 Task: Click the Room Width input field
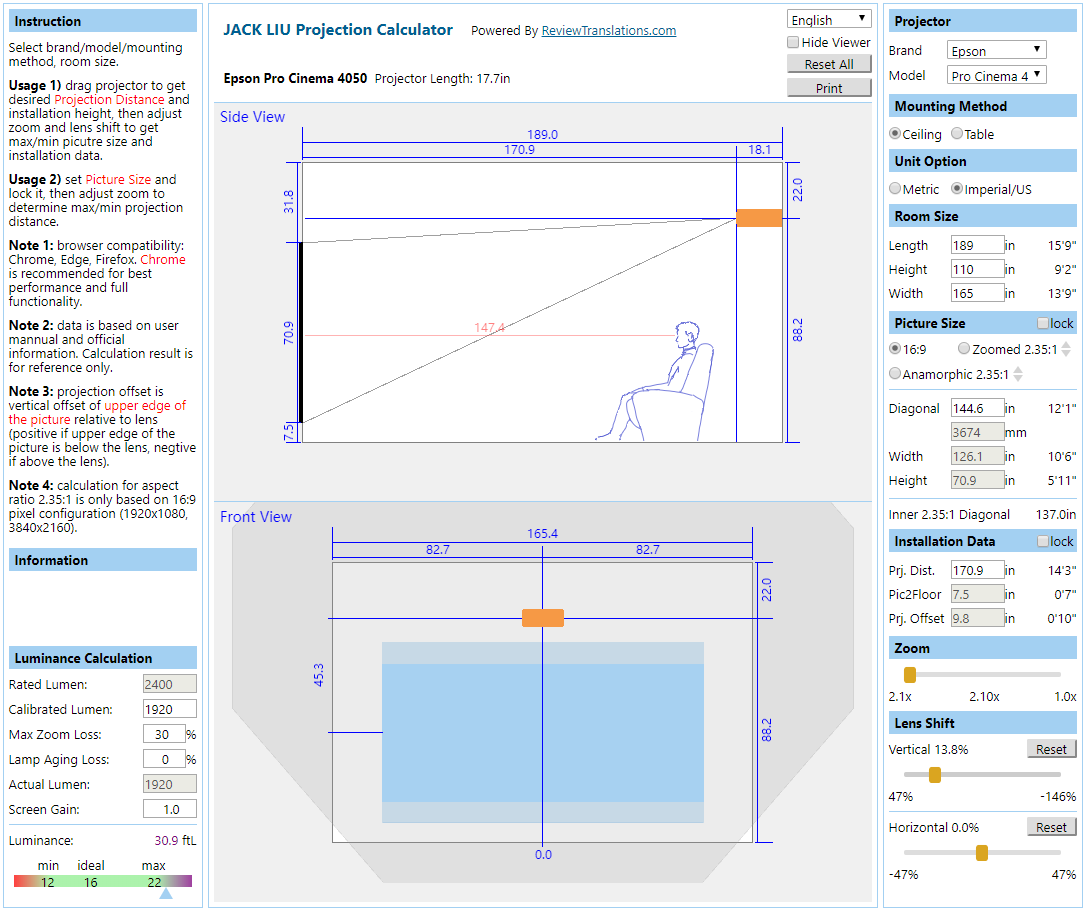tap(977, 294)
